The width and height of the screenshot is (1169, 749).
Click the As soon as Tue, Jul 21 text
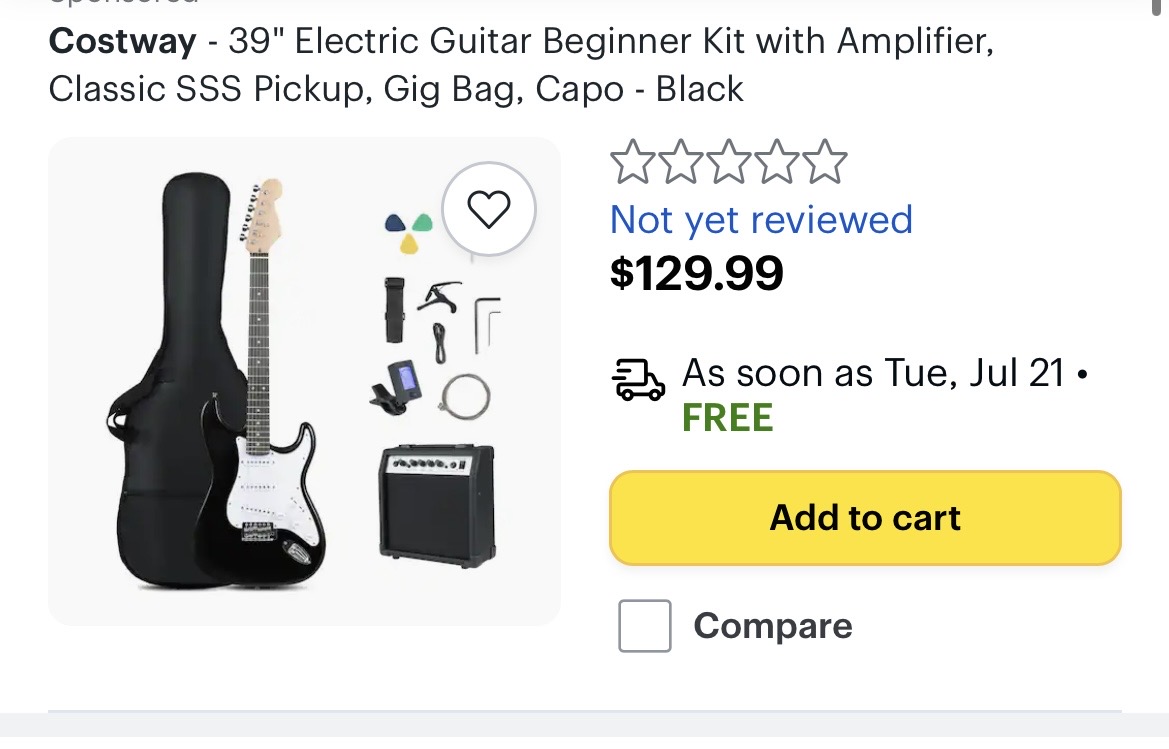tap(873, 373)
